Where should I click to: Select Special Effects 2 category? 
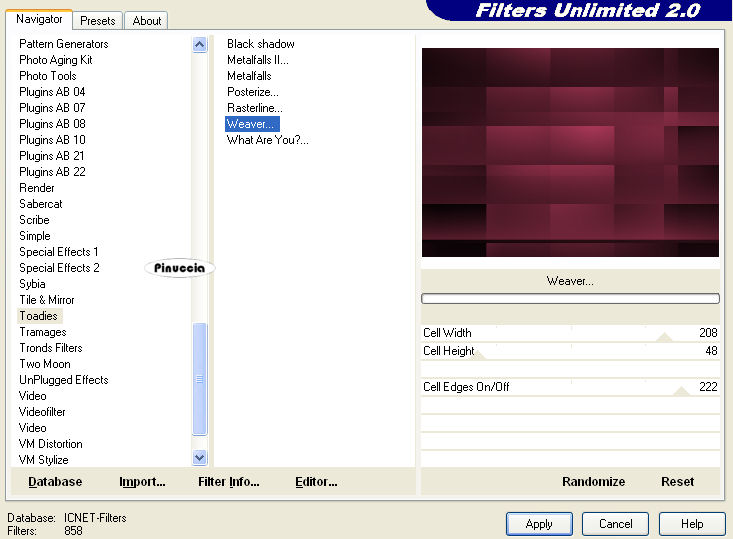pos(59,268)
